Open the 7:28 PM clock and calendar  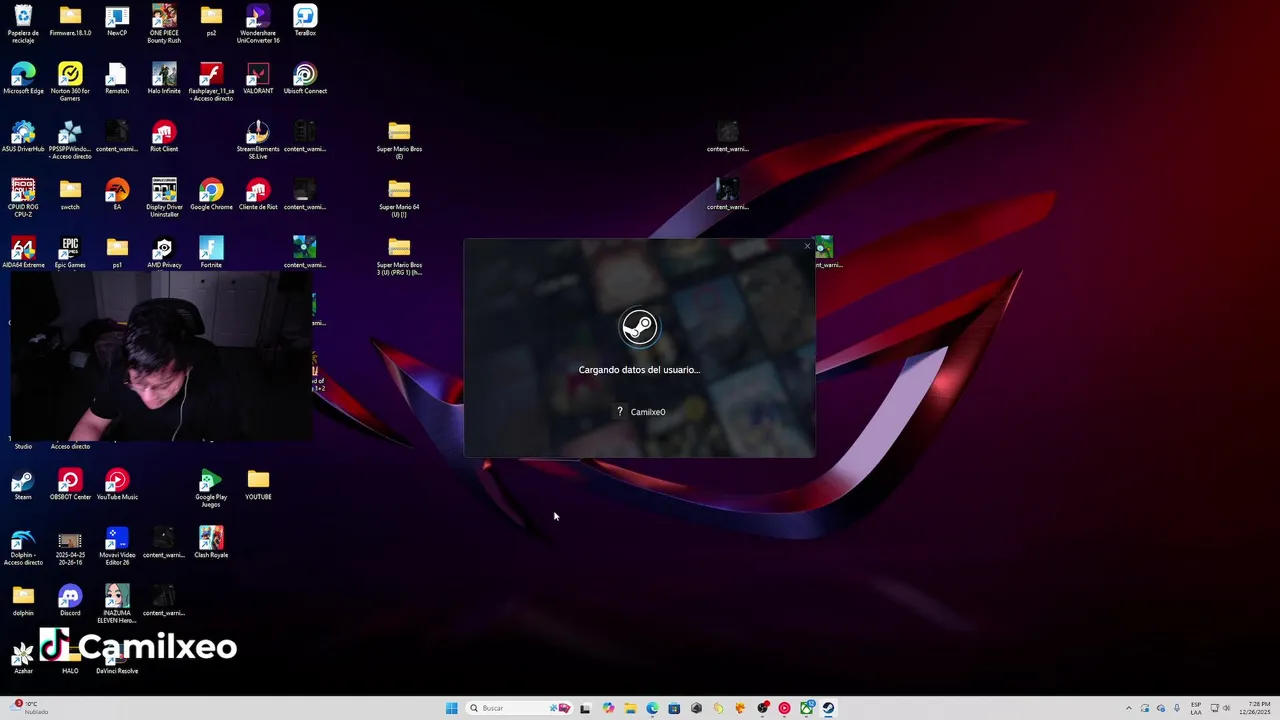click(1254, 708)
